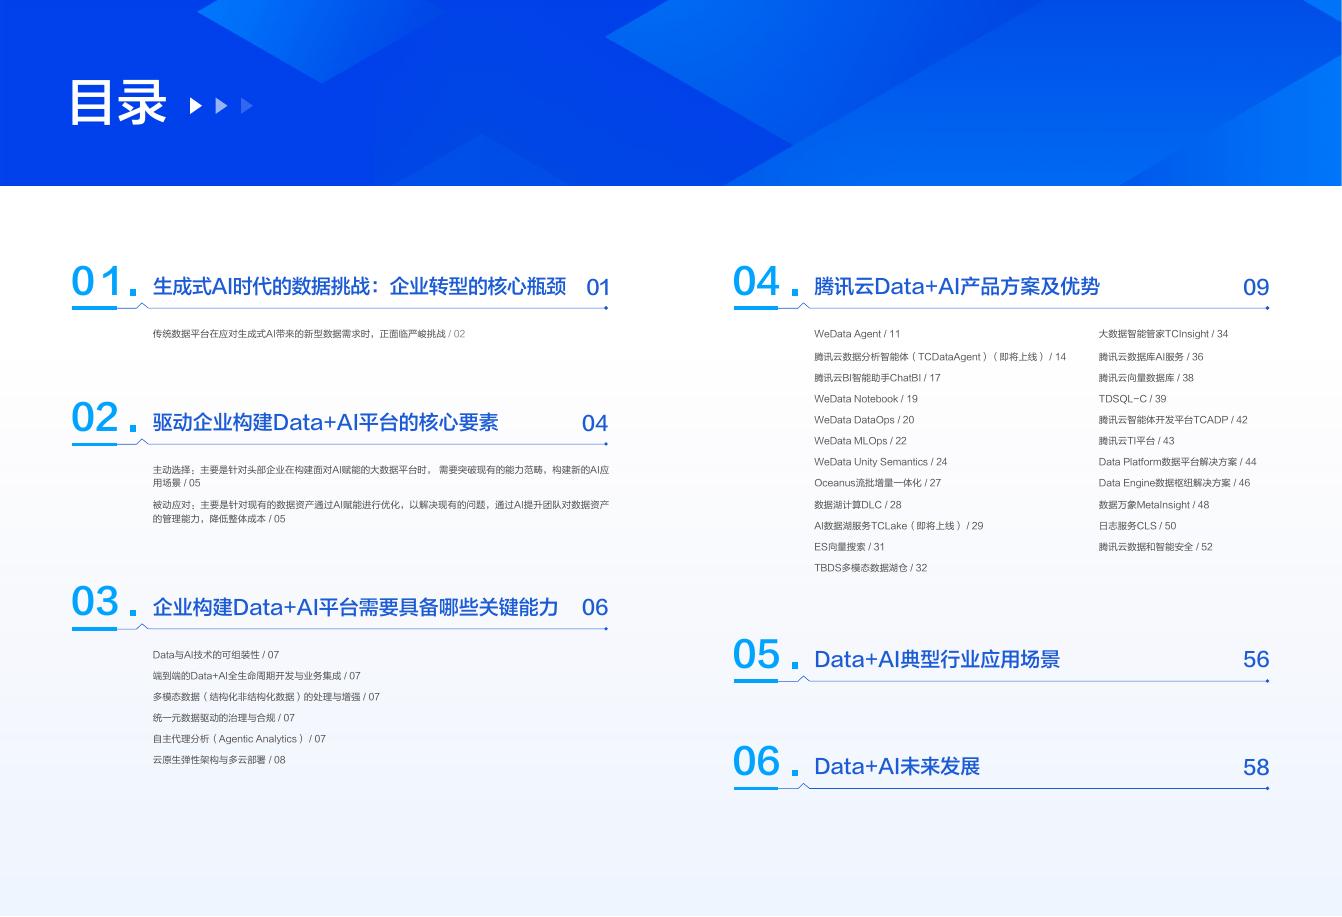Screen dimensions: 1342x917
Task: Select entry 统一元数据驱动的治理与合规
Action: tap(224, 718)
